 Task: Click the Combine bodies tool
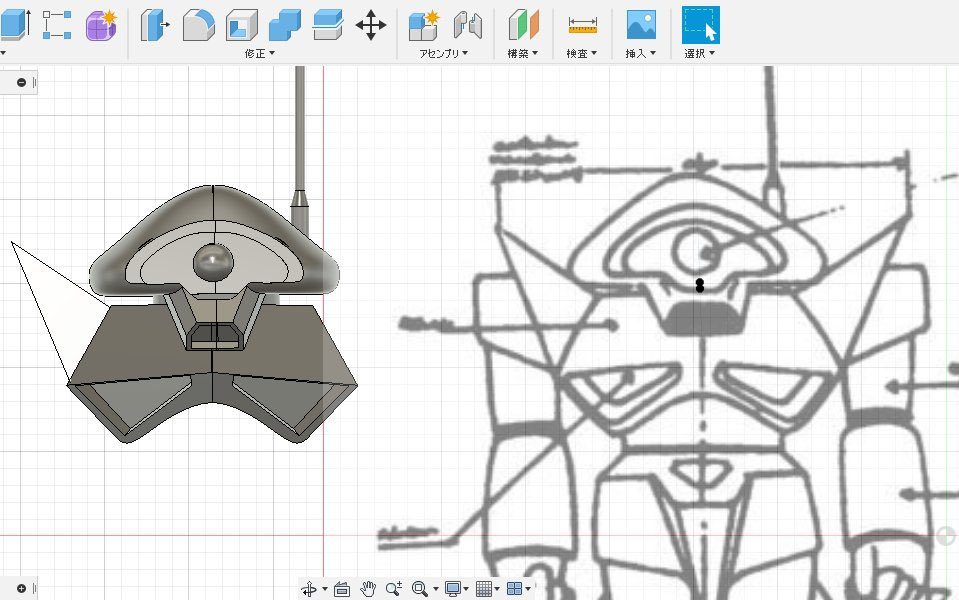pyautogui.click(x=285, y=24)
